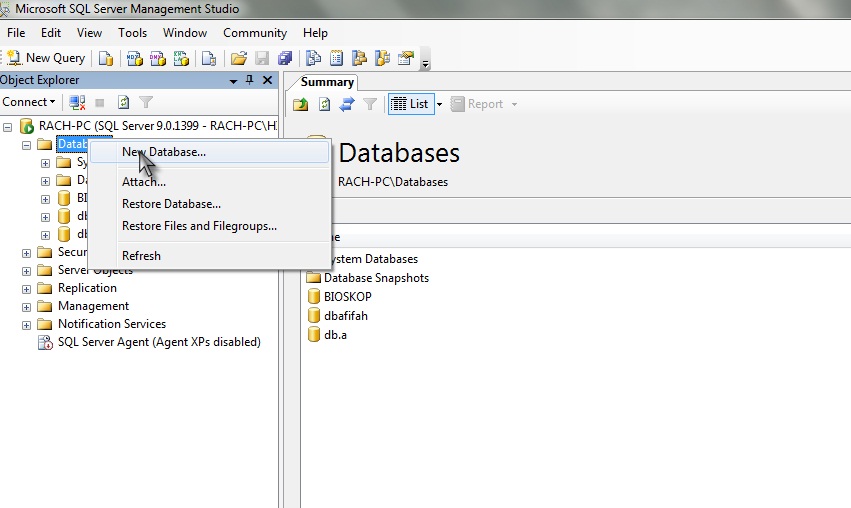Choose Restore Database... from context menu
The width and height of the screenshot is (851, 508).
(209, 204)
